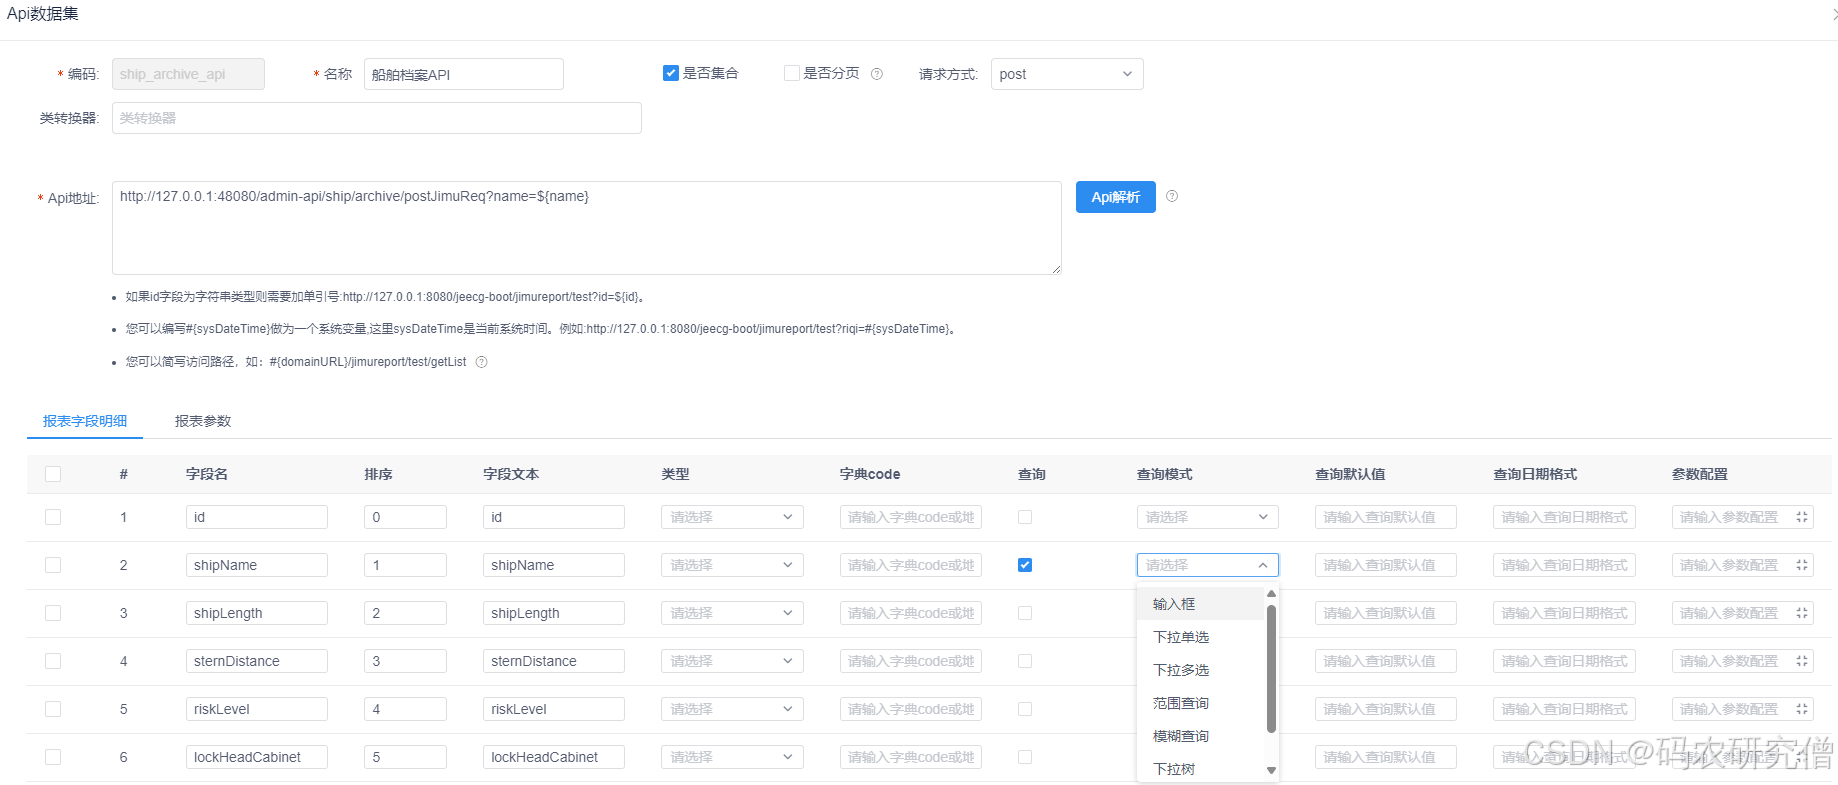The width and height of the screenshot is (1838, 785).
Task: Open parameter config expand icon for sternDistance row
Action: [x=1801, y=661]
